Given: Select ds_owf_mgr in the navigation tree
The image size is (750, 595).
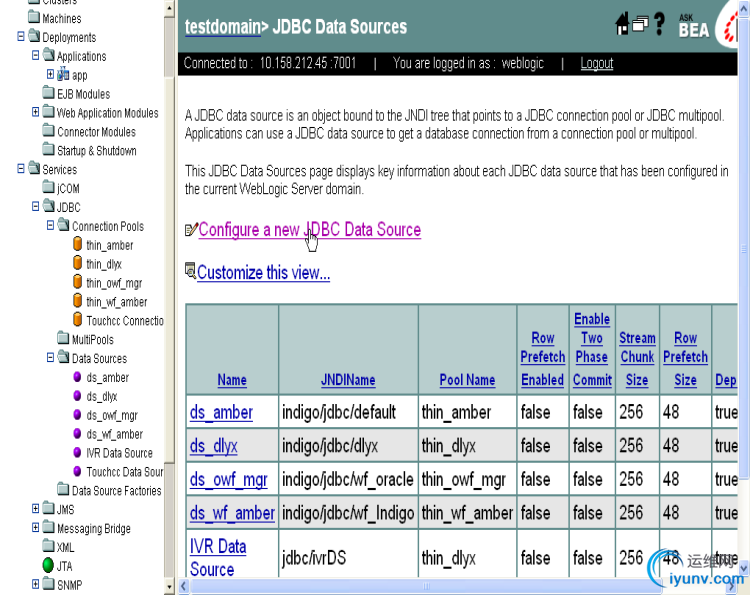Looking at the screenshot, I should pos(112,415).
